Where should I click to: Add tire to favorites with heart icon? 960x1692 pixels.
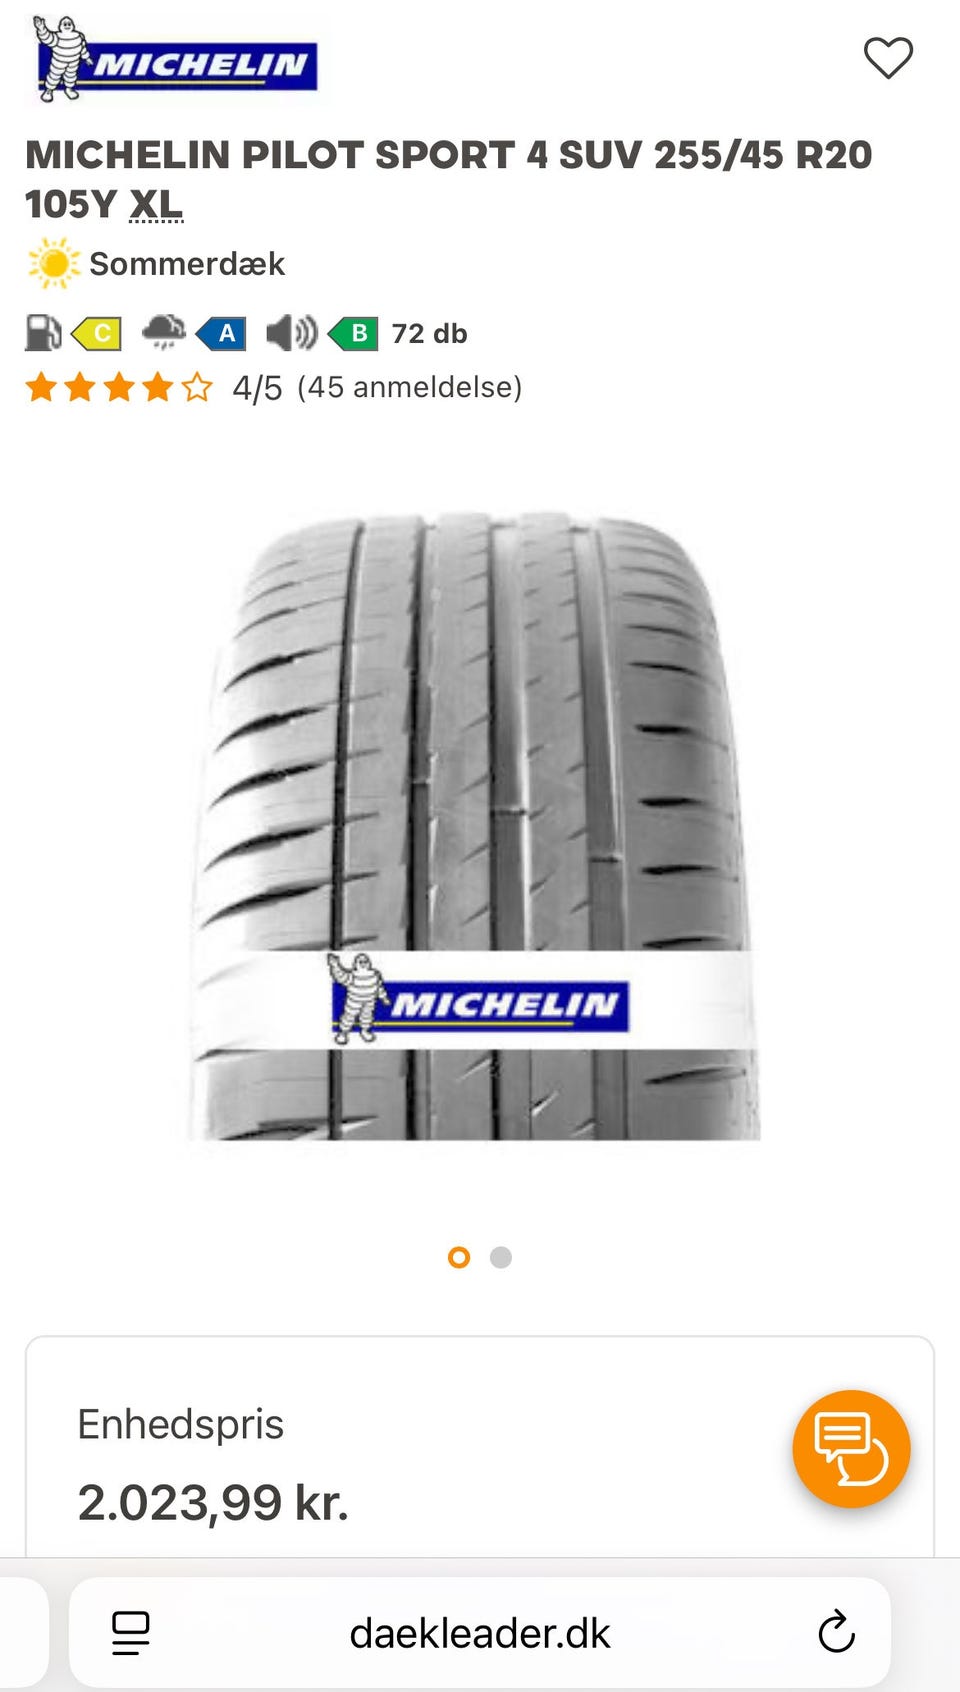click(x=888, y=58)
